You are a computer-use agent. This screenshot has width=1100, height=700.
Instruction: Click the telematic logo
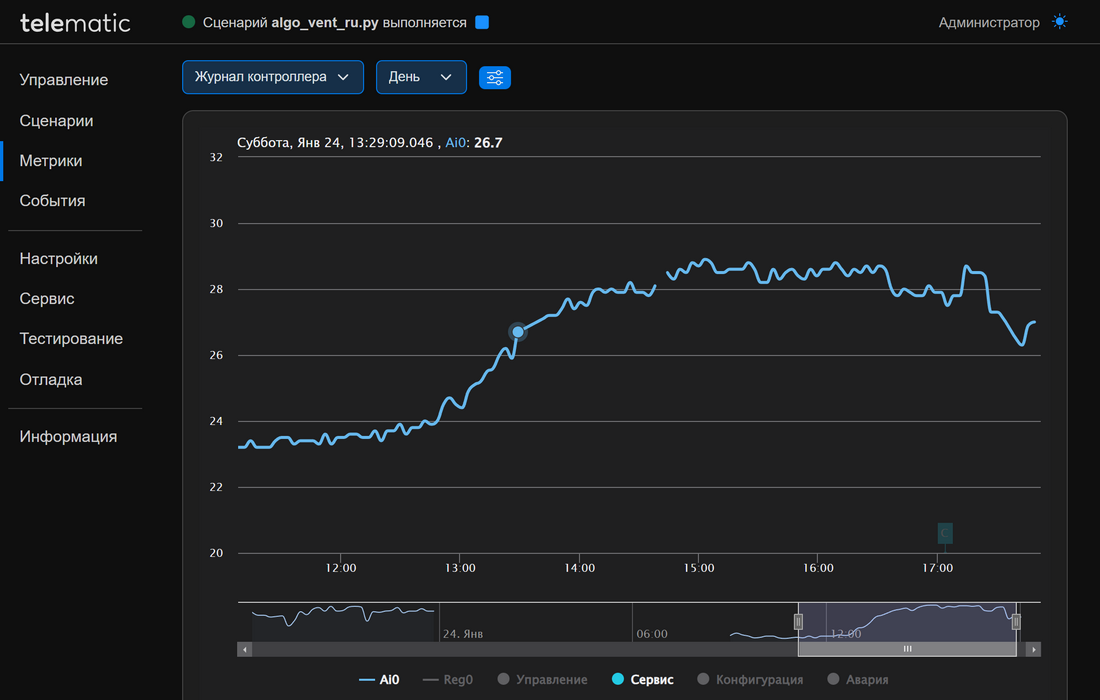tap(75, 22)
